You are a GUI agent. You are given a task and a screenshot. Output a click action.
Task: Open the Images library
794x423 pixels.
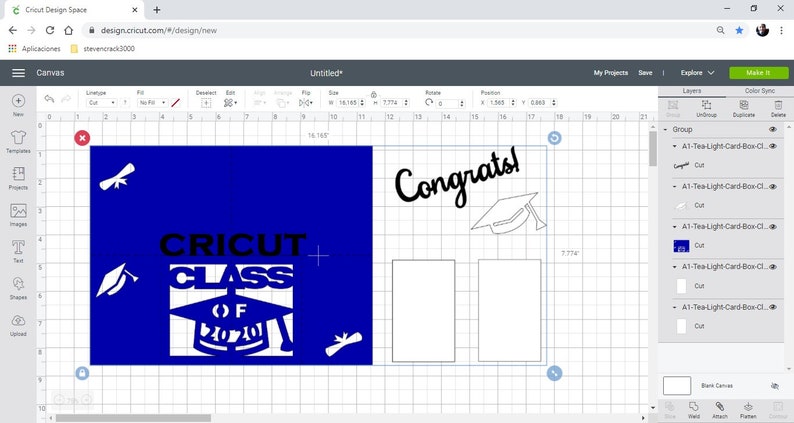[18, 215]
